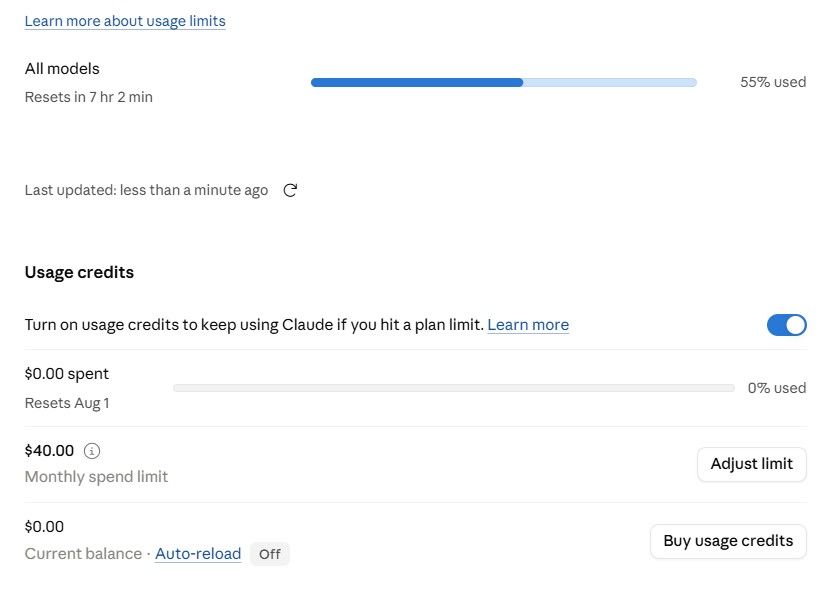Open Learn more about usage limits link
The image size is (832, 612).
[x=125, y=21]
